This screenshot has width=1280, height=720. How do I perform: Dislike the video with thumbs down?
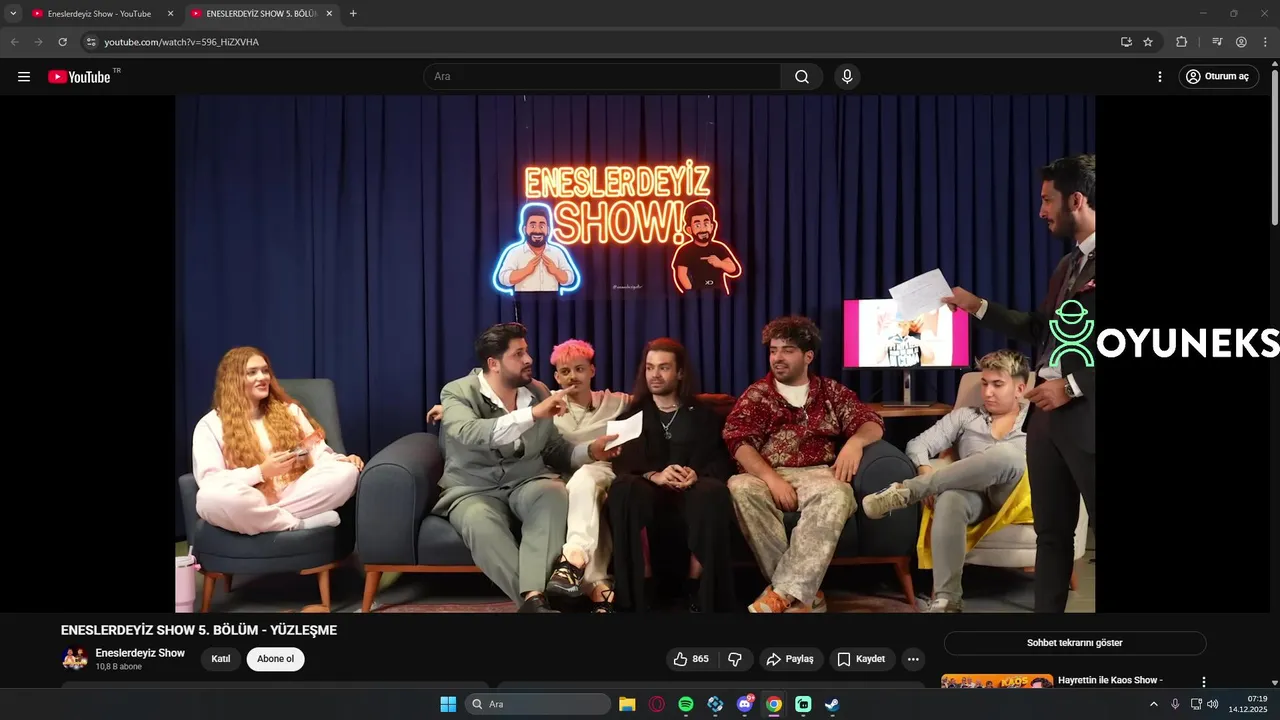pyautogui.click(x=735, y=659)
